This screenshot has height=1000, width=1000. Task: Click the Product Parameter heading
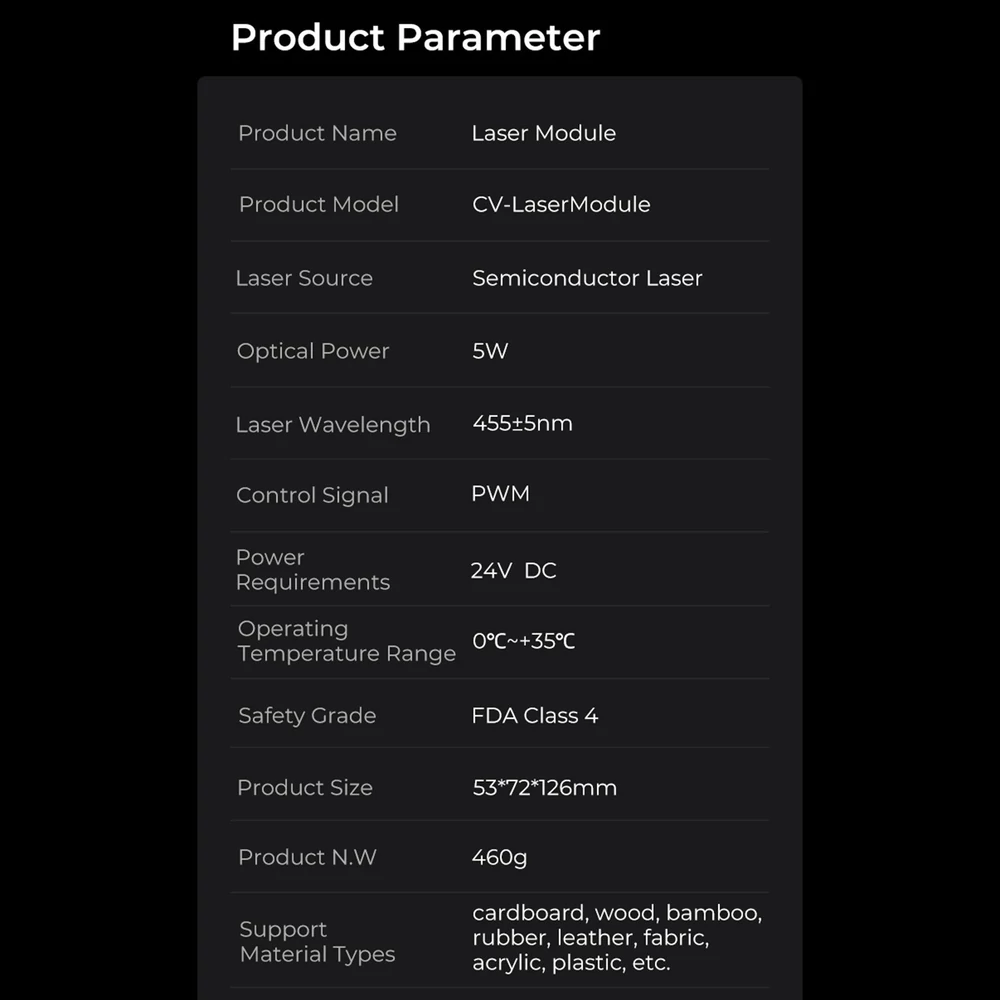tap(415, 38)
